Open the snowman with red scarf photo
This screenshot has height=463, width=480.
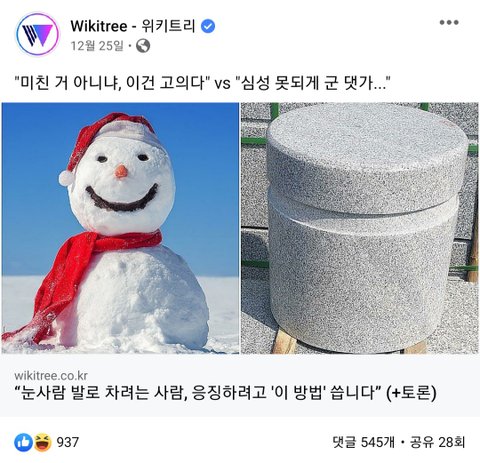click(120, 228)
